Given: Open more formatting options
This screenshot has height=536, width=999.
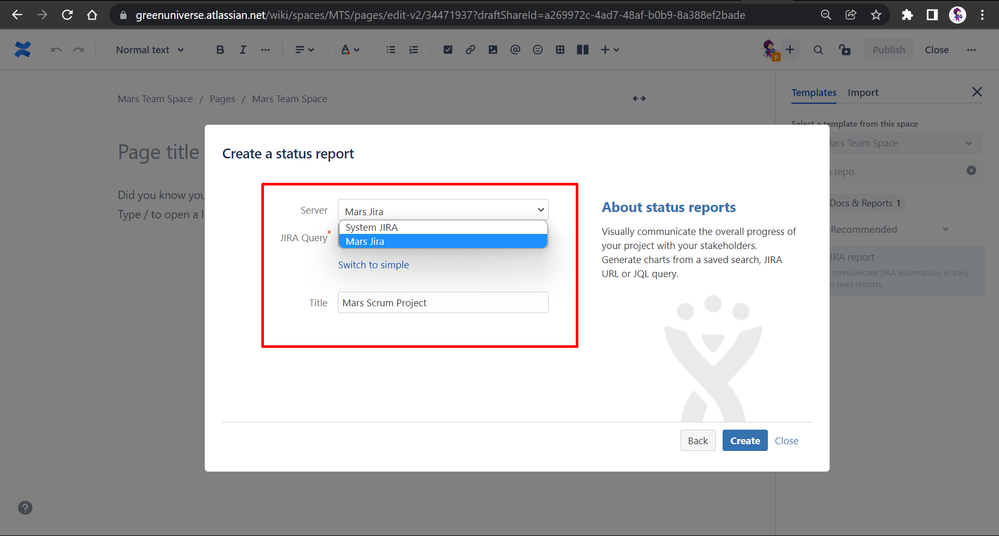Looking at the screenshot, I should click(x=266, y=50).
